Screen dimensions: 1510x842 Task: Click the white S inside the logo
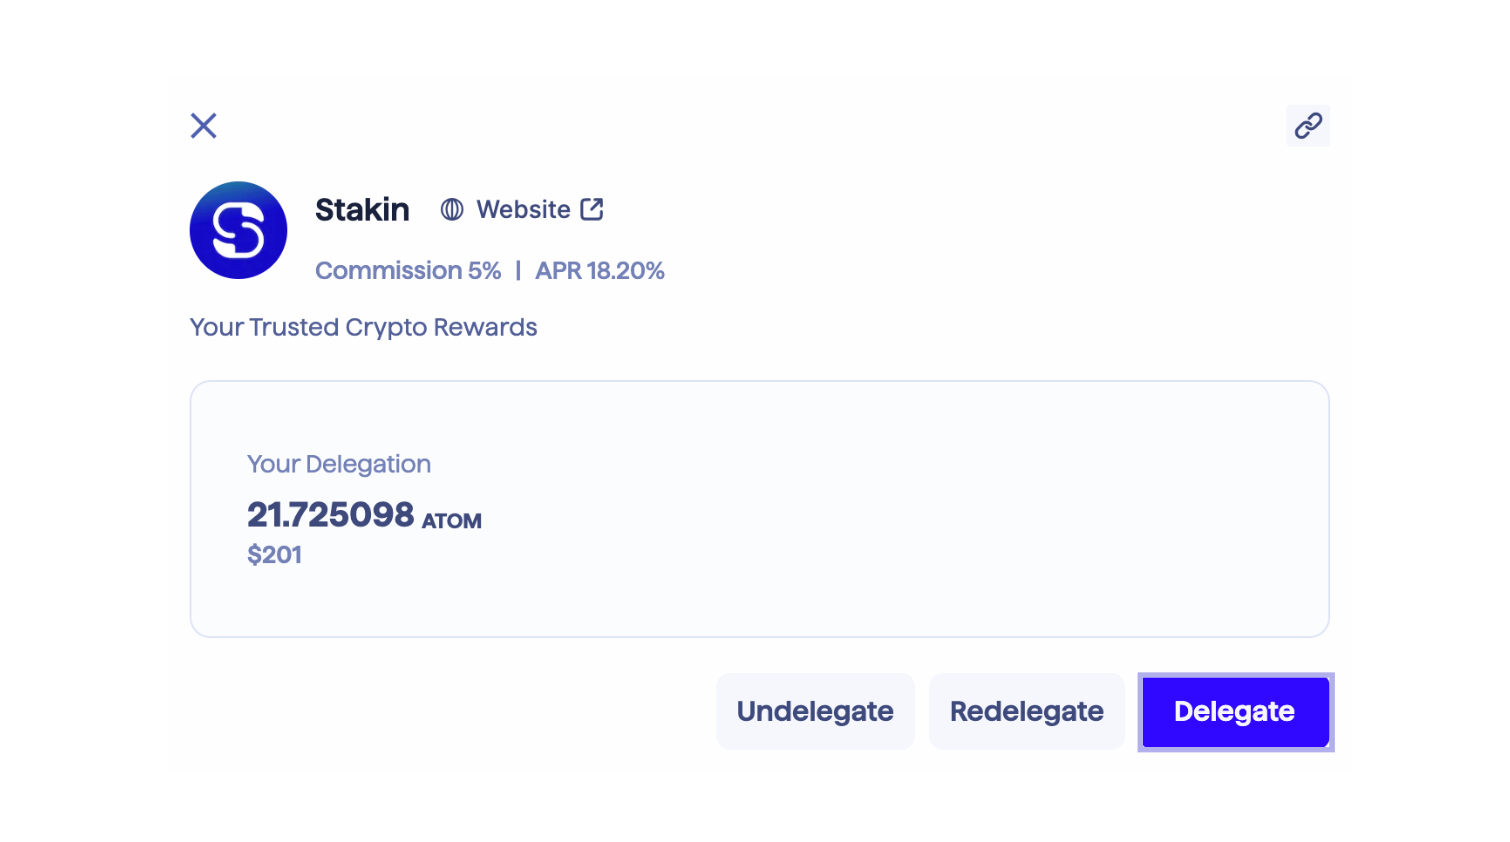239,230
